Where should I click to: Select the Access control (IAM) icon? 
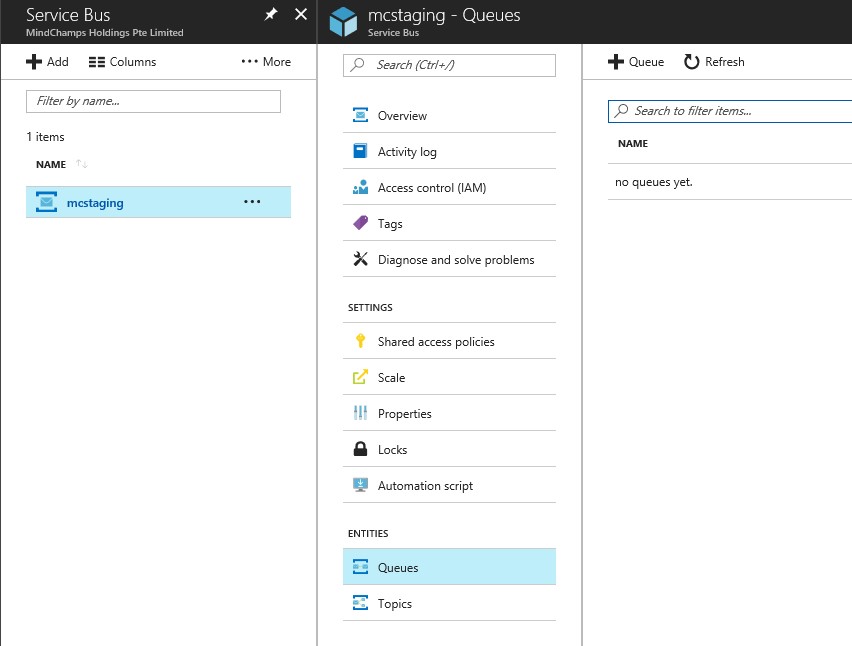point(360,188)
